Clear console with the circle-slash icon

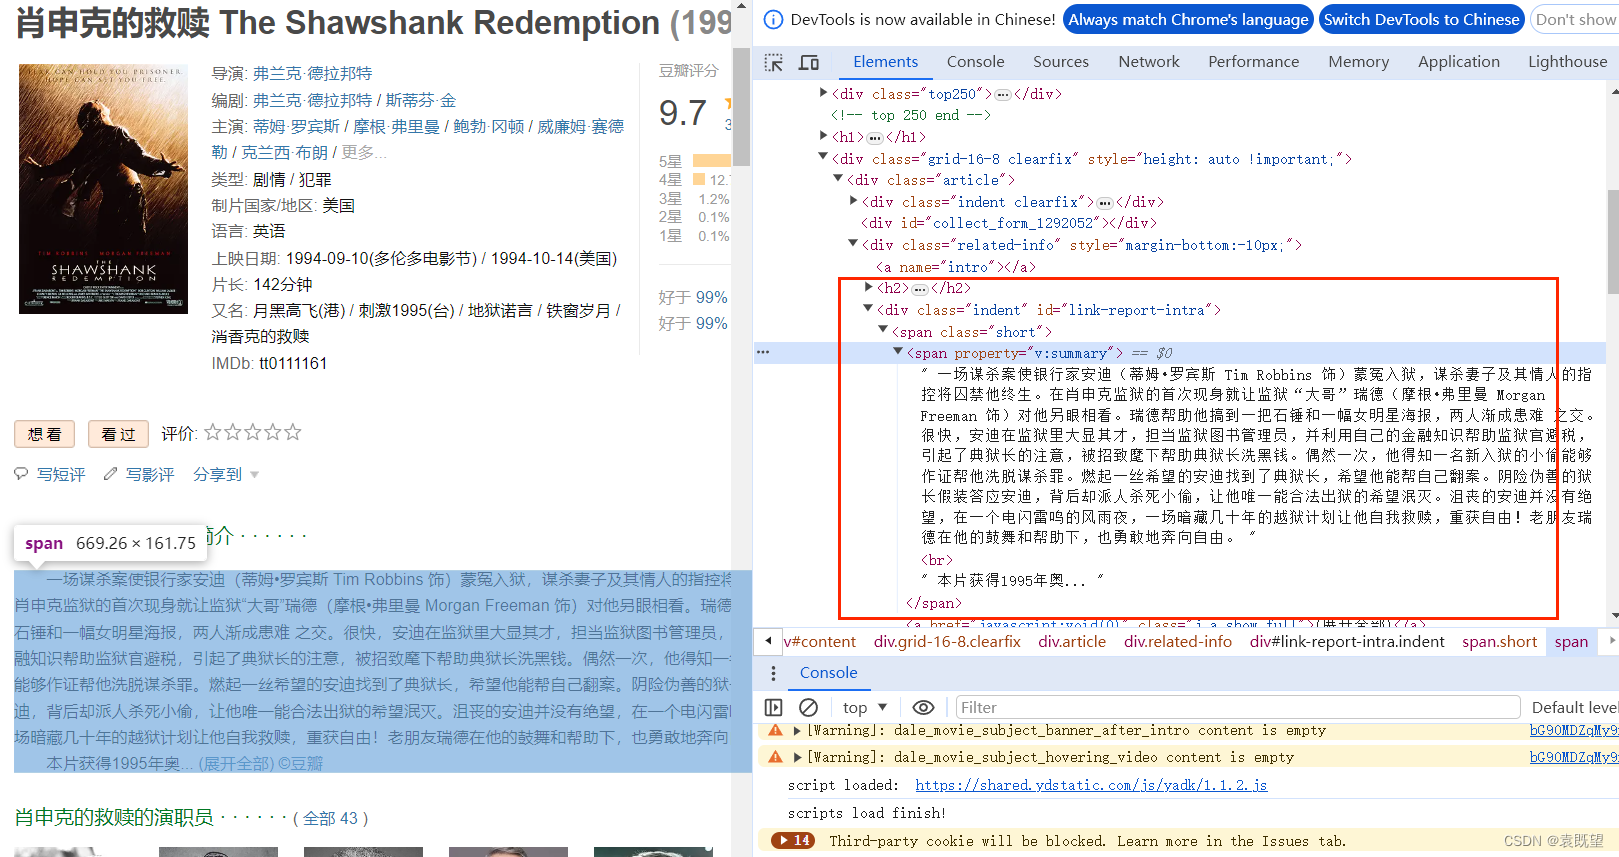point(808,707)
